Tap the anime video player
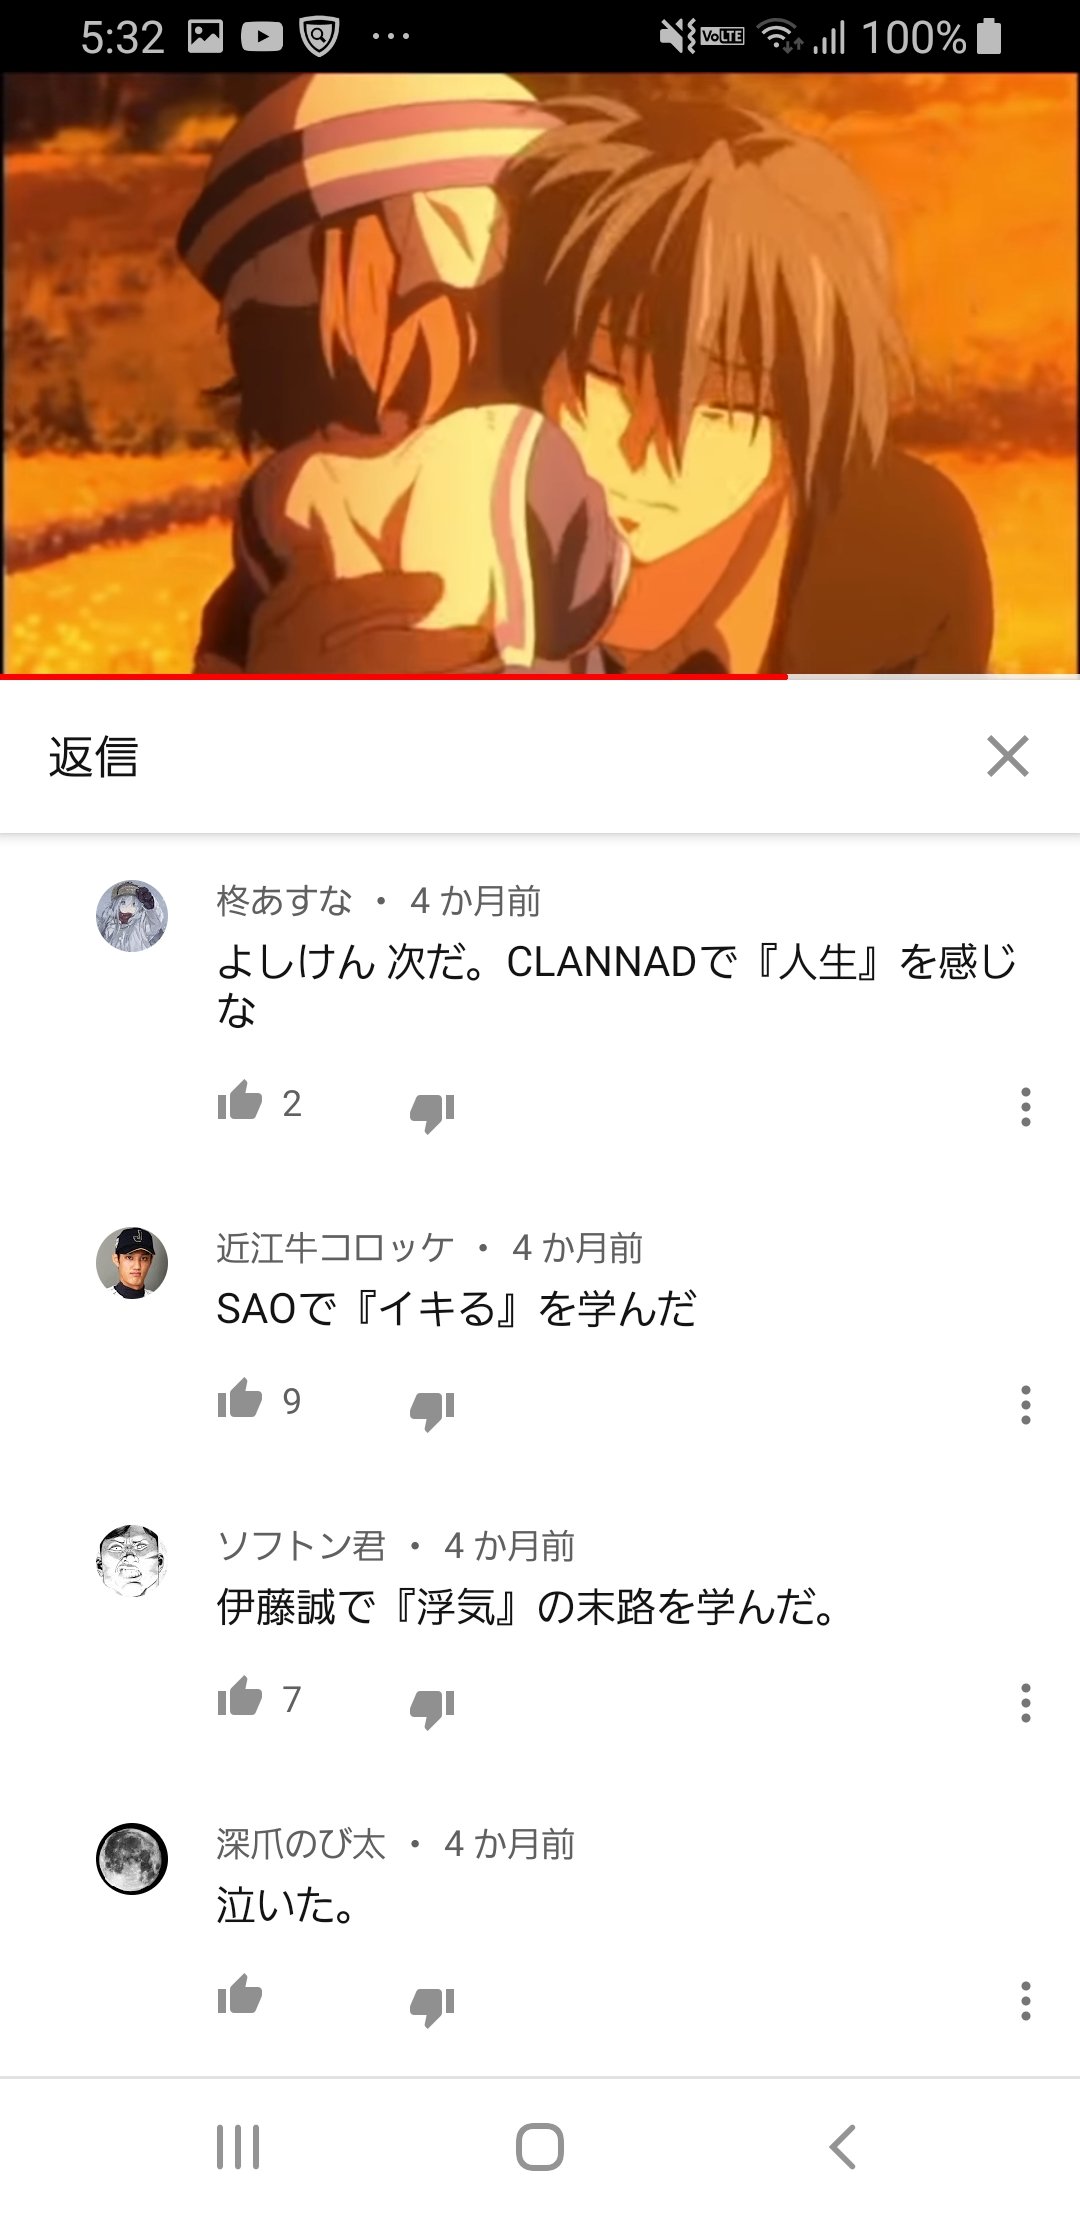Image resolution: width=1080 pixels, height=2220 pixels. coord(540,373)
